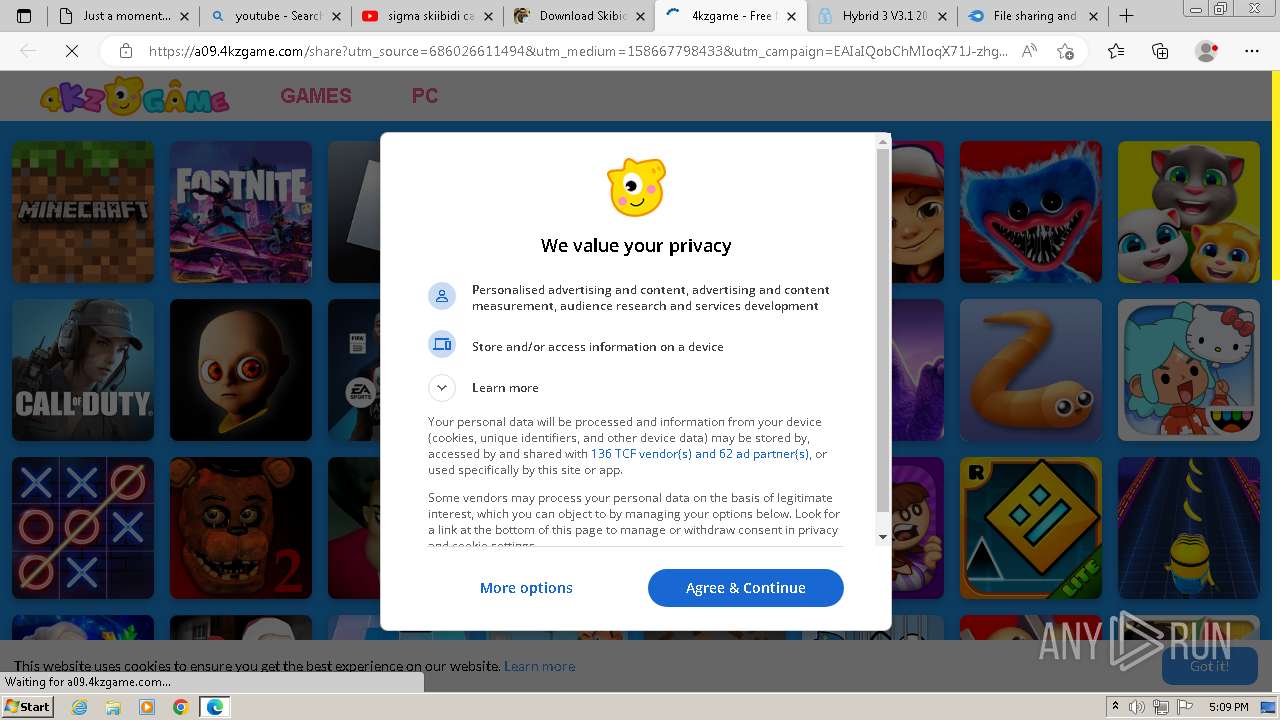The width and height of the screenshot is (1280, 720).
Task: Toggle Read aloud icon in address bar
Action: coord(1029,51)
